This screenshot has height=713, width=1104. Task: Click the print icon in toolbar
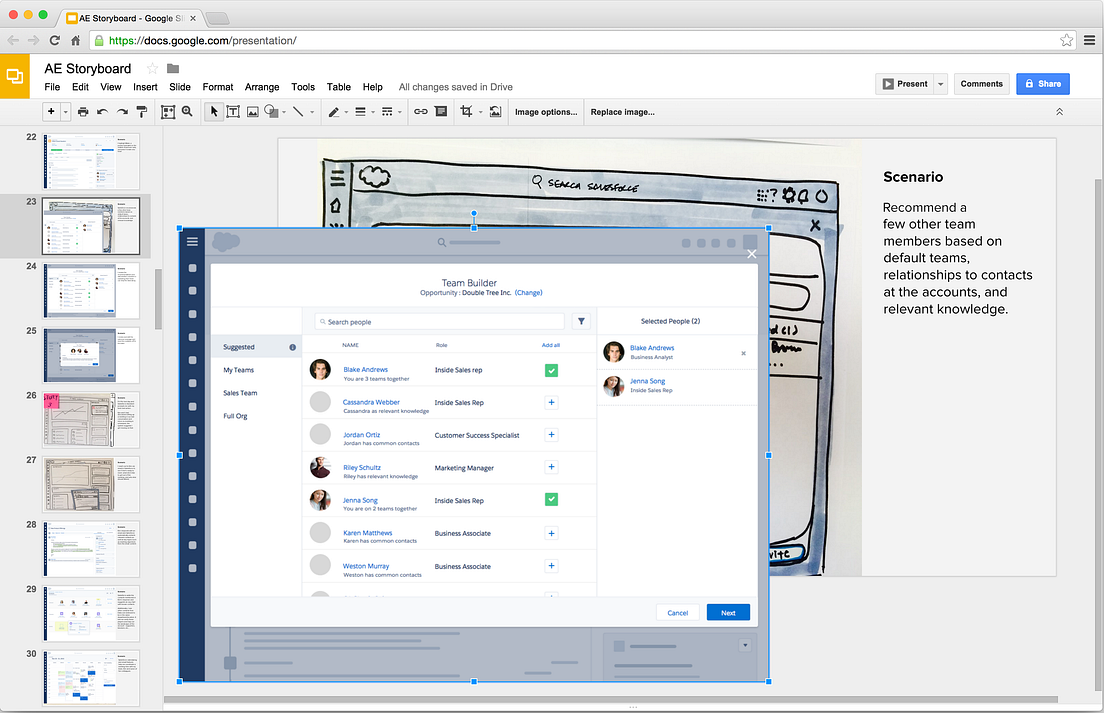click(x=83, y=112)
